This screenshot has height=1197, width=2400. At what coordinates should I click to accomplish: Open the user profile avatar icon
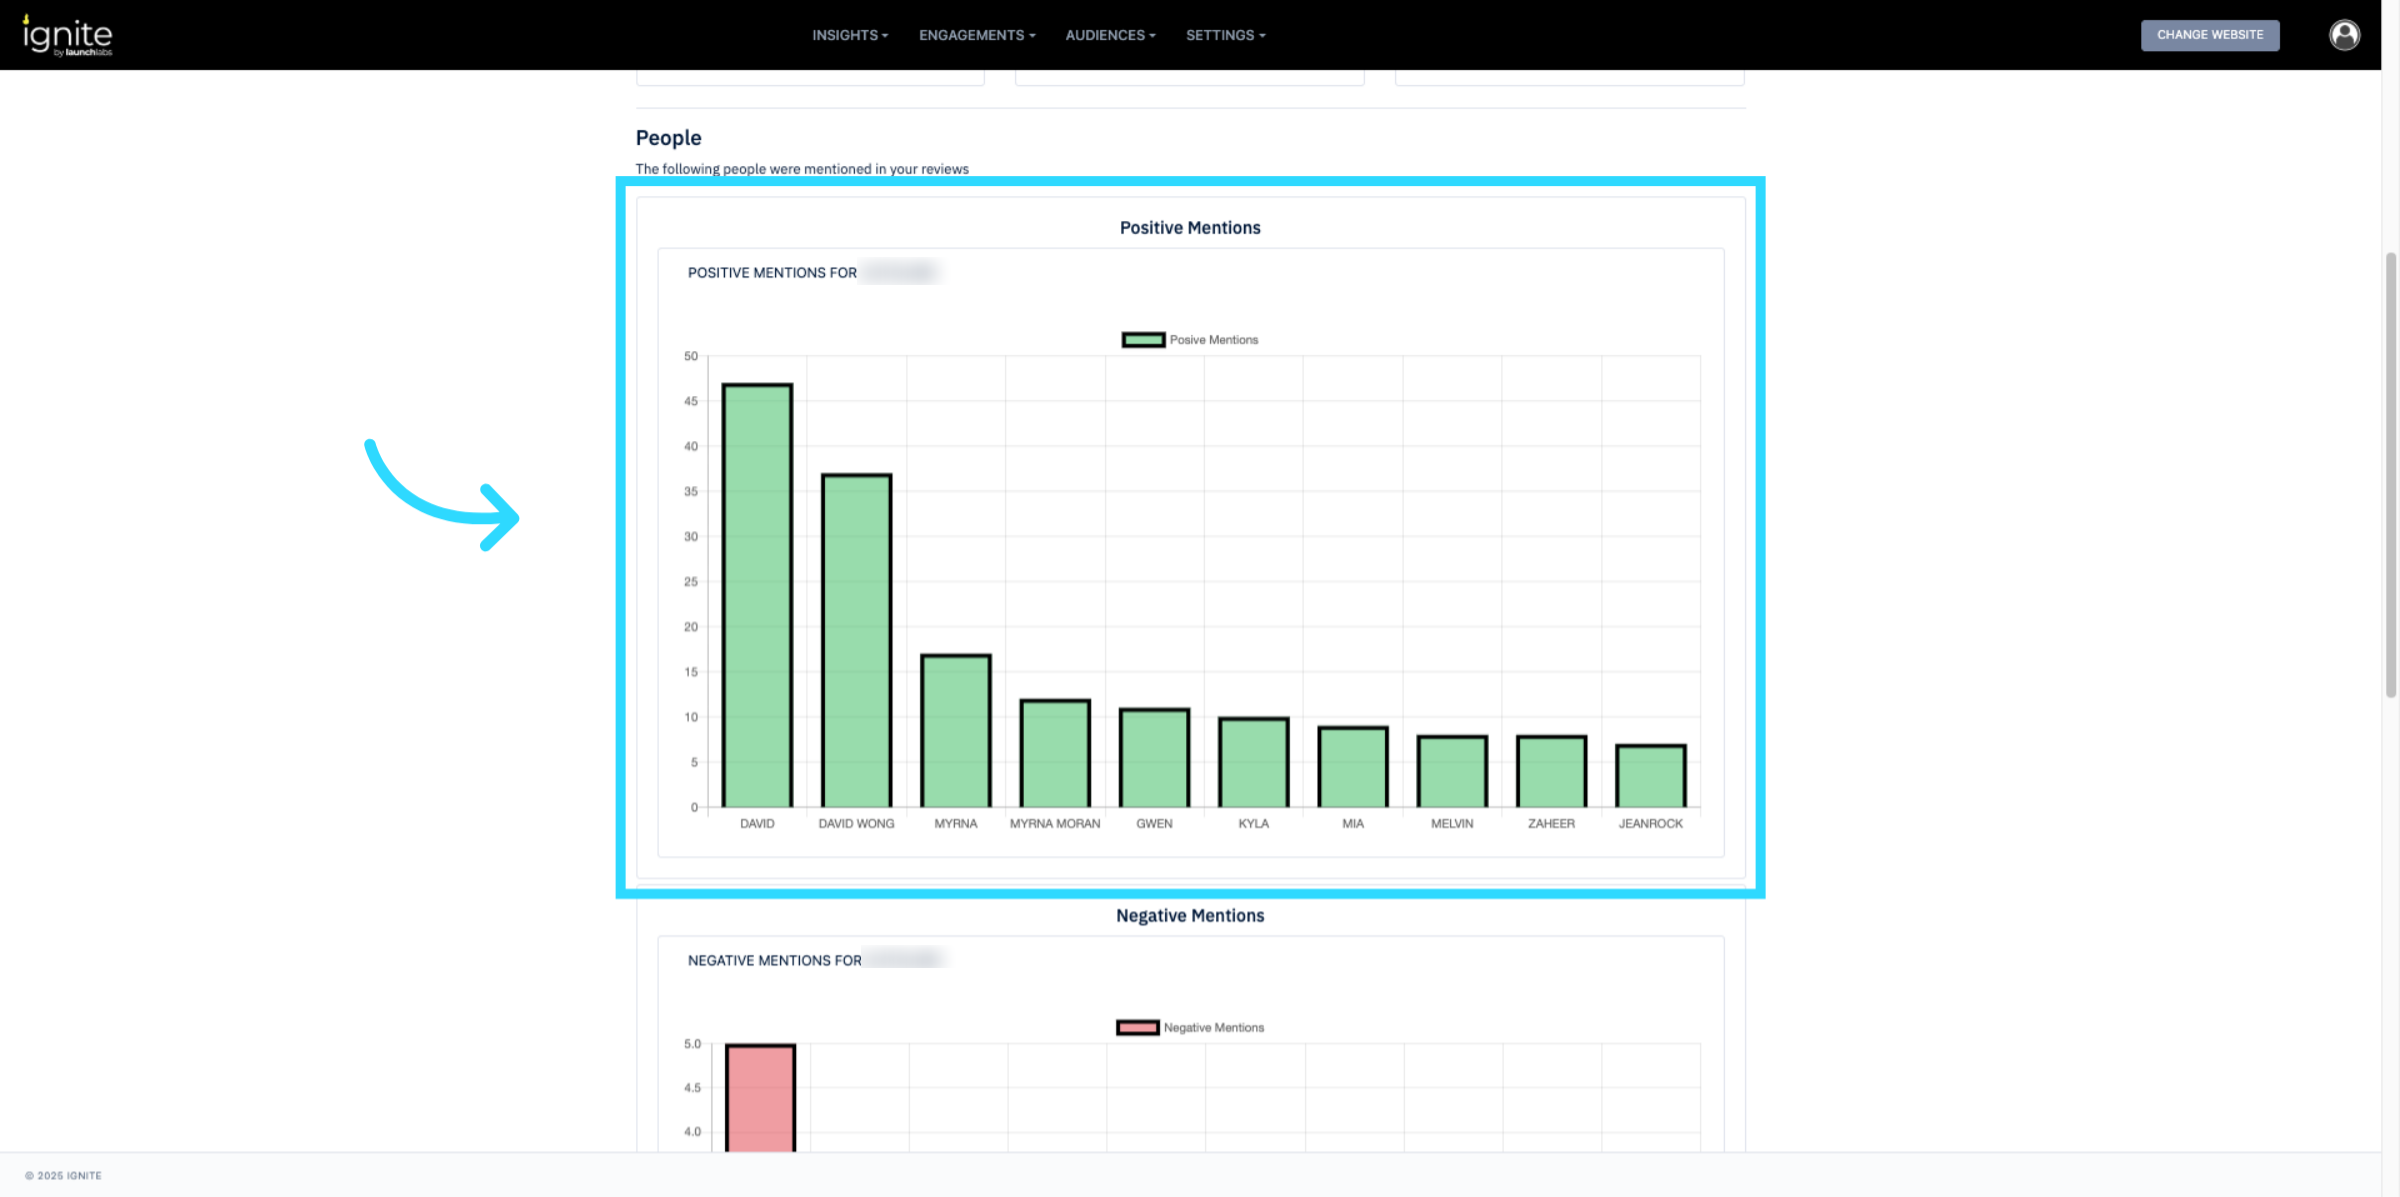2344,35
